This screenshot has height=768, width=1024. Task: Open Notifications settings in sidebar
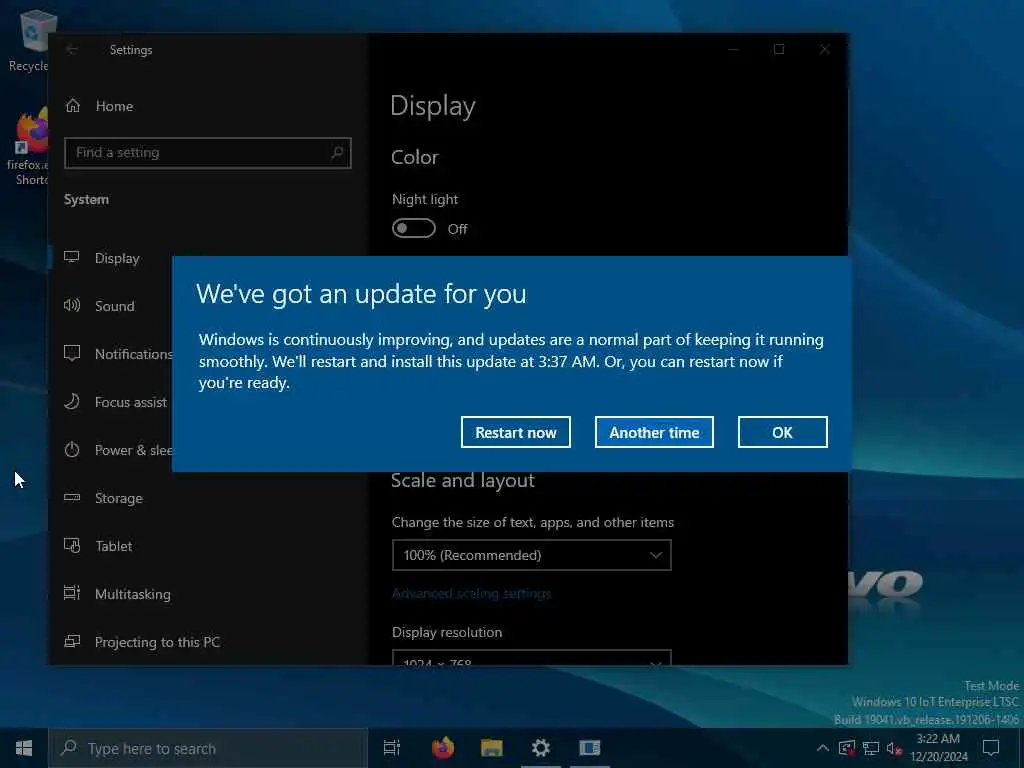(x=134, y=354)
